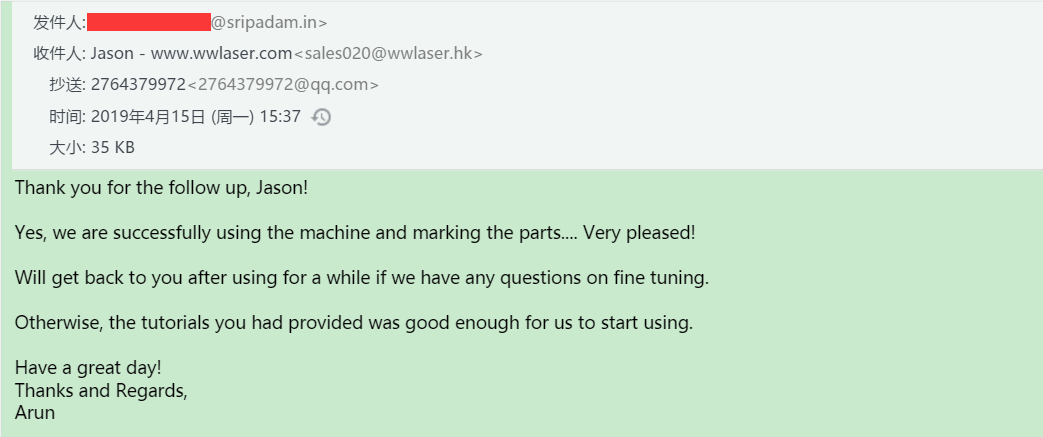Viewport: 1043px width, 437px height.
Task: Click the signature name Arun
Action: pyautogui.click(x=35, y=413)
